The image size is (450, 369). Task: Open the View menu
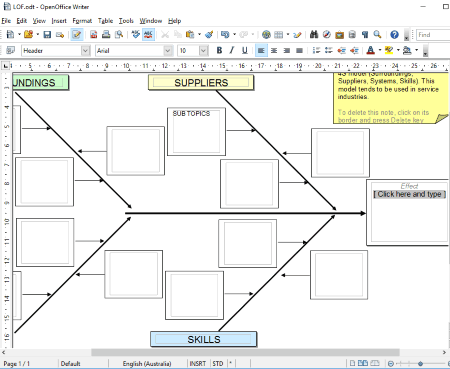click(39, 21)
